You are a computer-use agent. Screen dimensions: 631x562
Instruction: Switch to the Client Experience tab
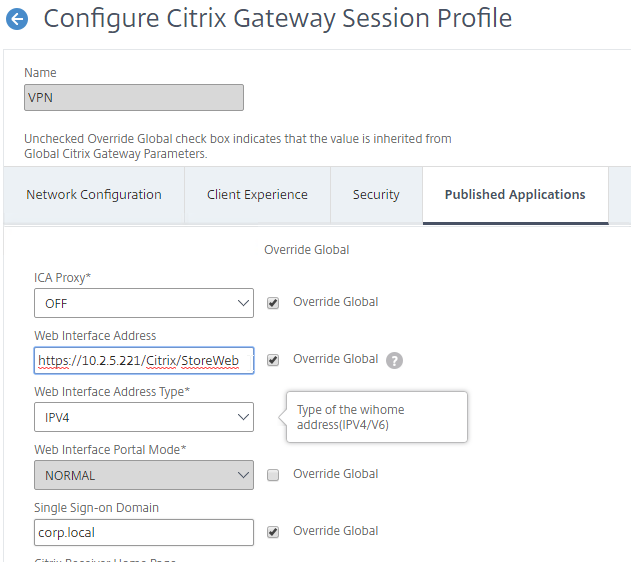point(257,195)
